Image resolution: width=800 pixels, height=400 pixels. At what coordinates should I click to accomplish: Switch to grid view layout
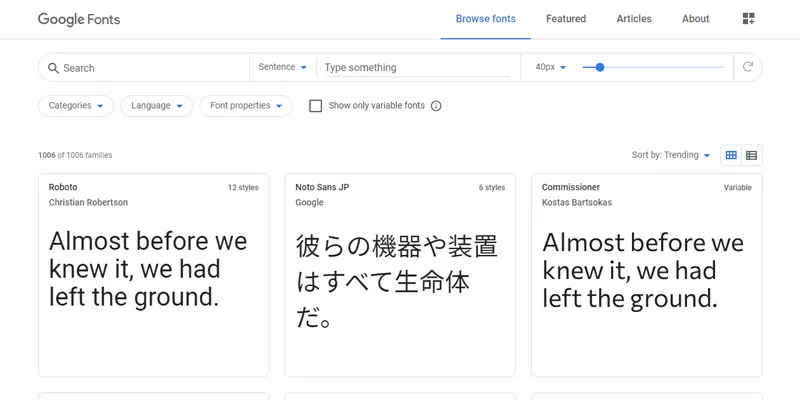(731, 155)
